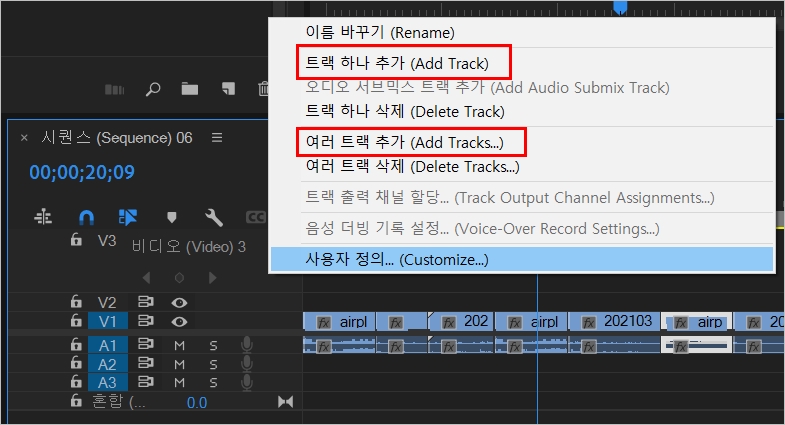Mute track A1
Image resolution: width=785 pixels, height=425 pixels.
point(179,345)
